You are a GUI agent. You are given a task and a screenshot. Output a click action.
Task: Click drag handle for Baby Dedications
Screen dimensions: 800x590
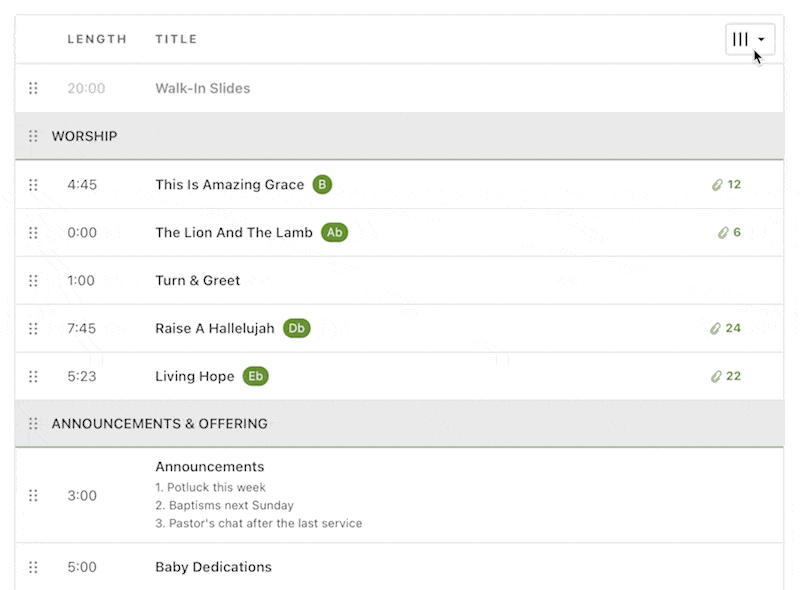[x=33, y=567]
